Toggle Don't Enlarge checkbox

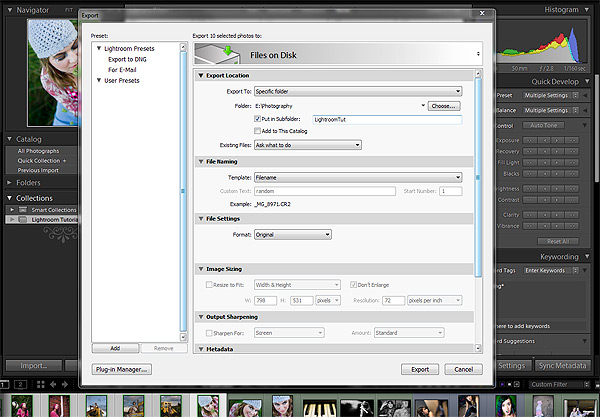[x=354, y=285]
